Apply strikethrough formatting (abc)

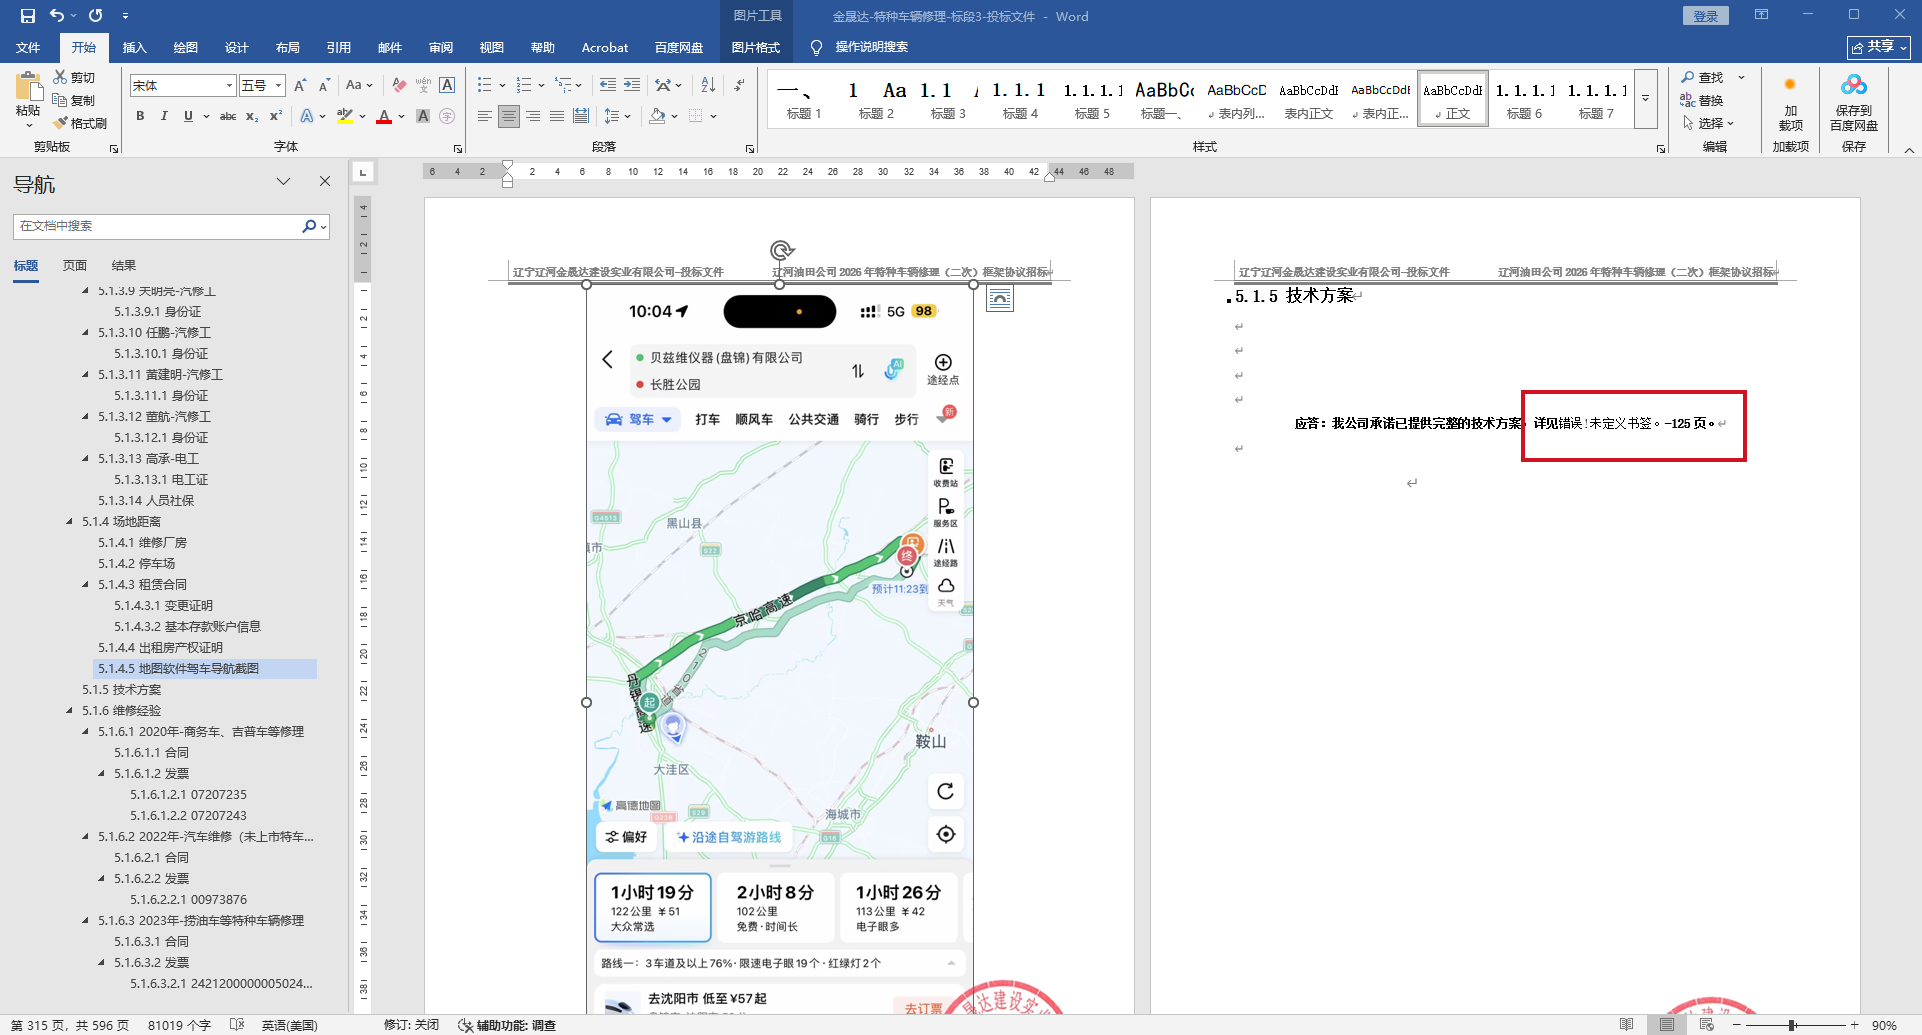coord(228,116)
